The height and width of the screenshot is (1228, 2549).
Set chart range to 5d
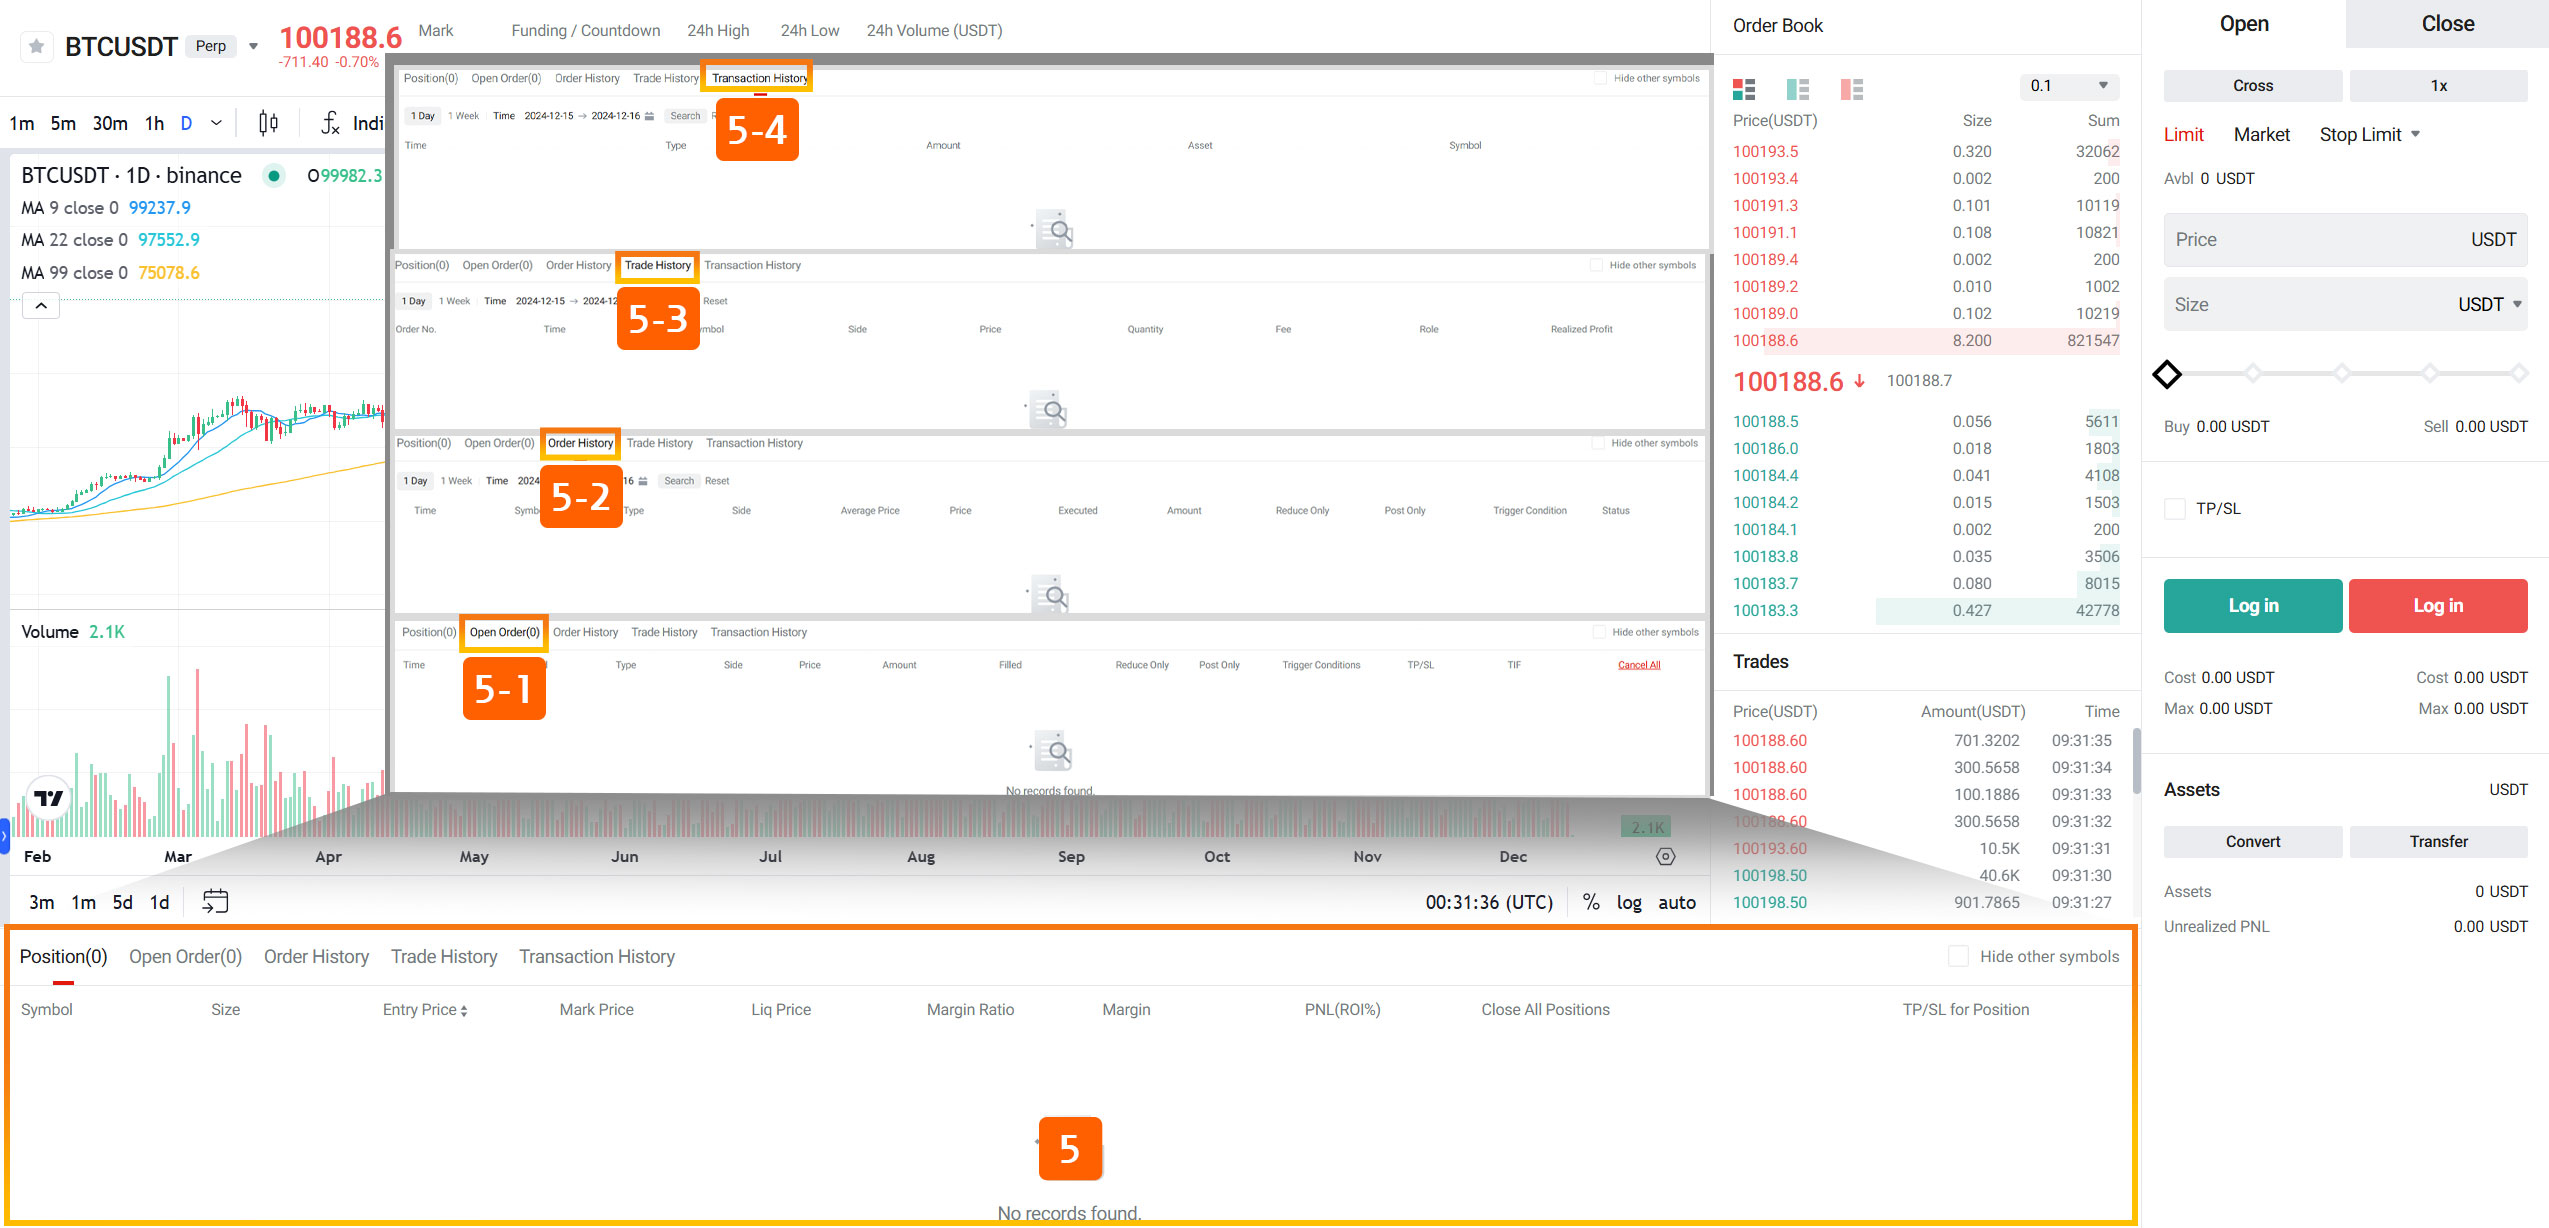point(122,902)
